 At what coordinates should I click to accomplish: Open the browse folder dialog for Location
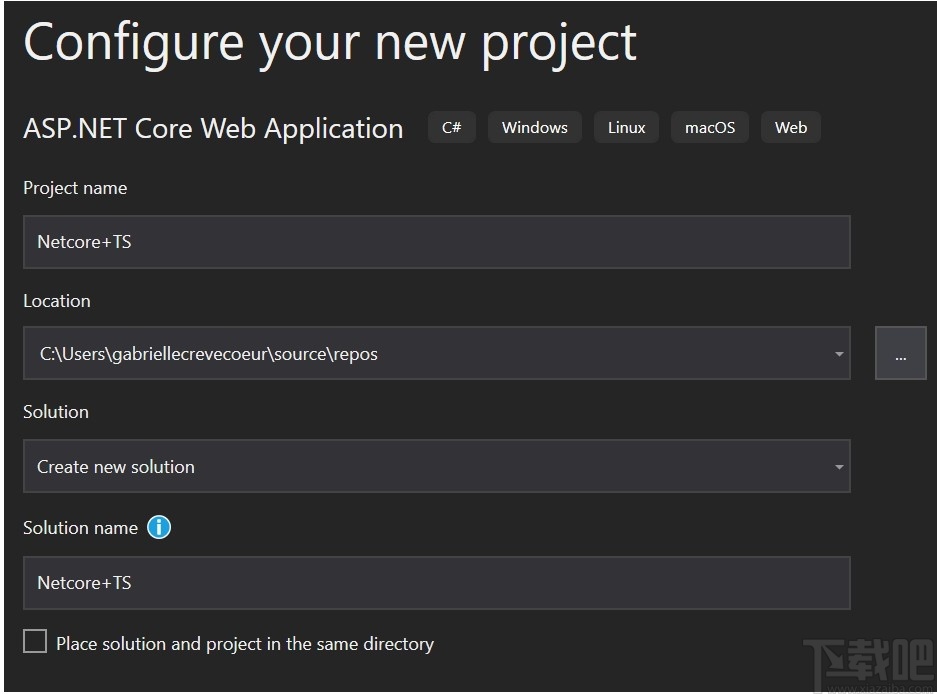tap(899, 353)
